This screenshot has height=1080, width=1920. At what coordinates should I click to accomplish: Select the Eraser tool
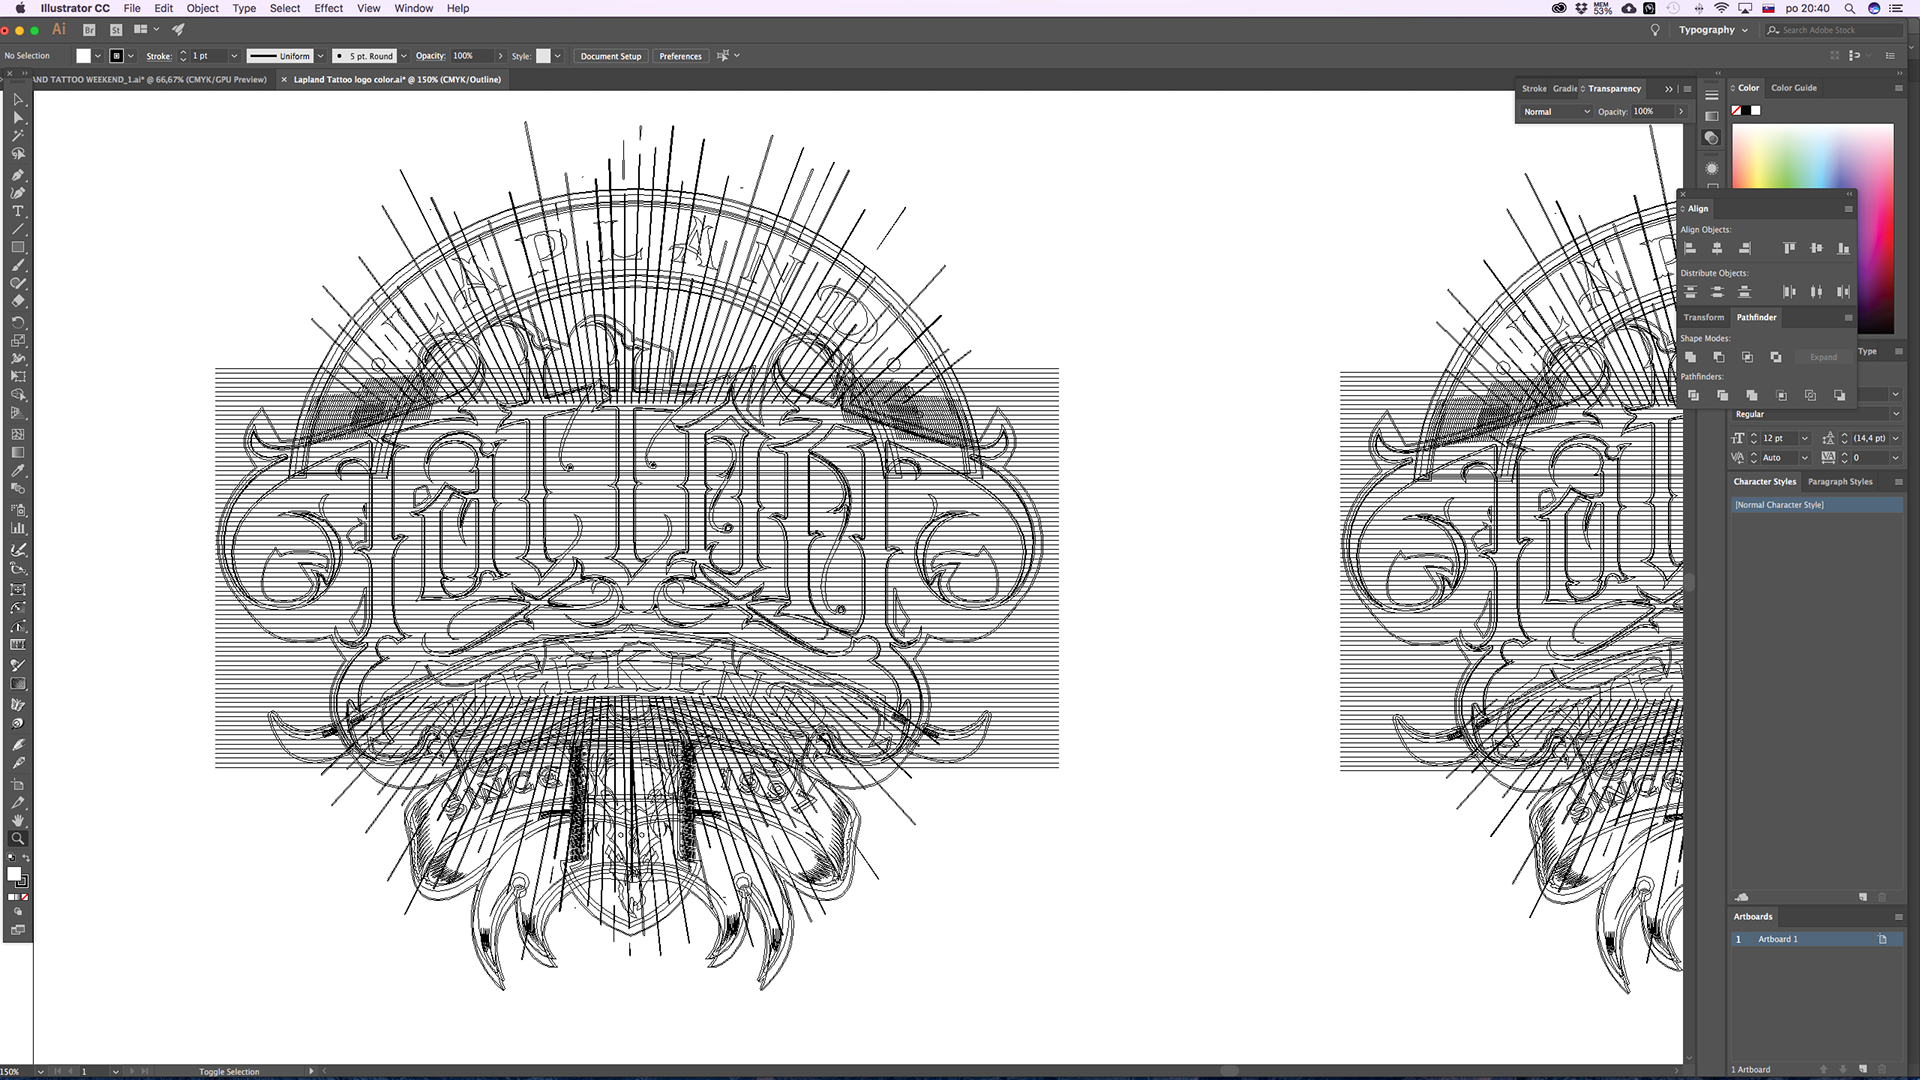point(18,301)
